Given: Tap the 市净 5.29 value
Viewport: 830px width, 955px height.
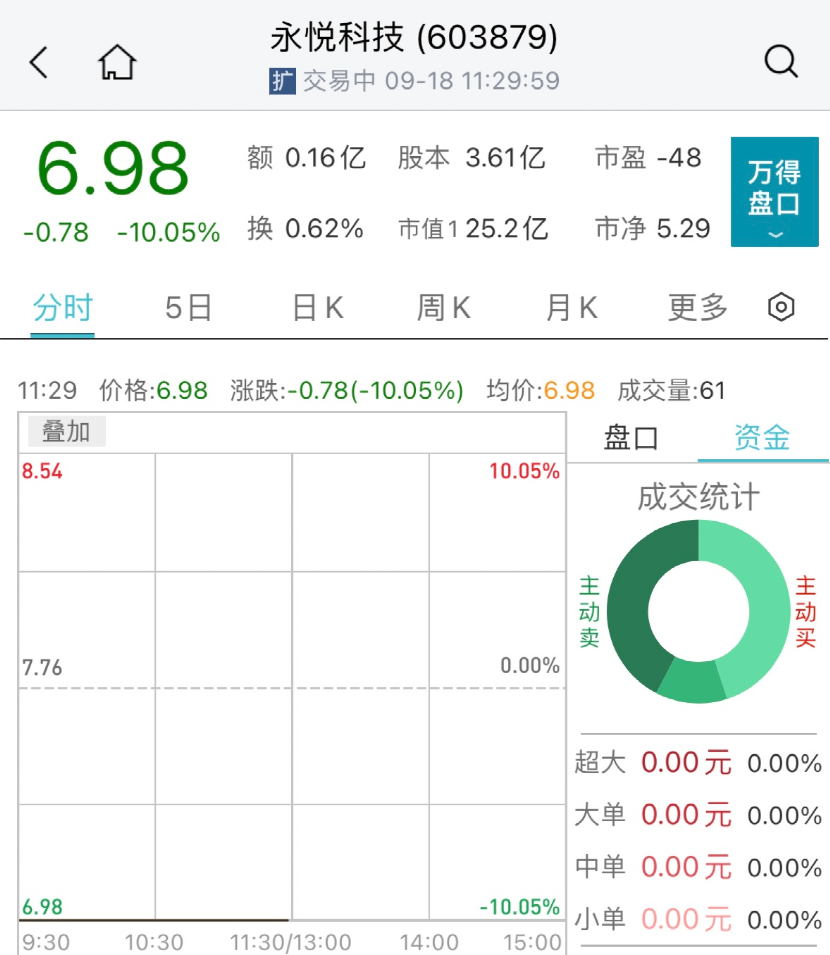Looking at the screenshot, I should point(653,228).
